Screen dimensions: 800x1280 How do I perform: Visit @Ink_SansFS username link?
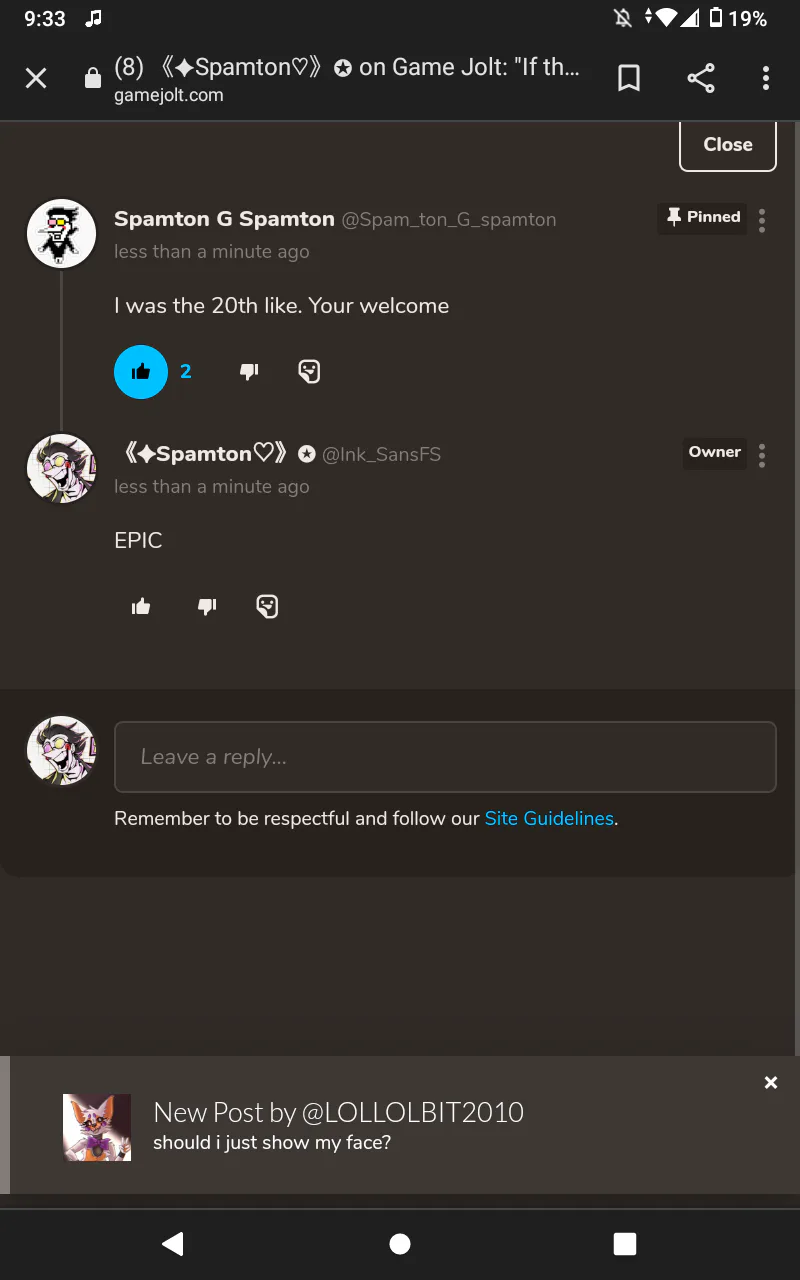click(381, 454)
